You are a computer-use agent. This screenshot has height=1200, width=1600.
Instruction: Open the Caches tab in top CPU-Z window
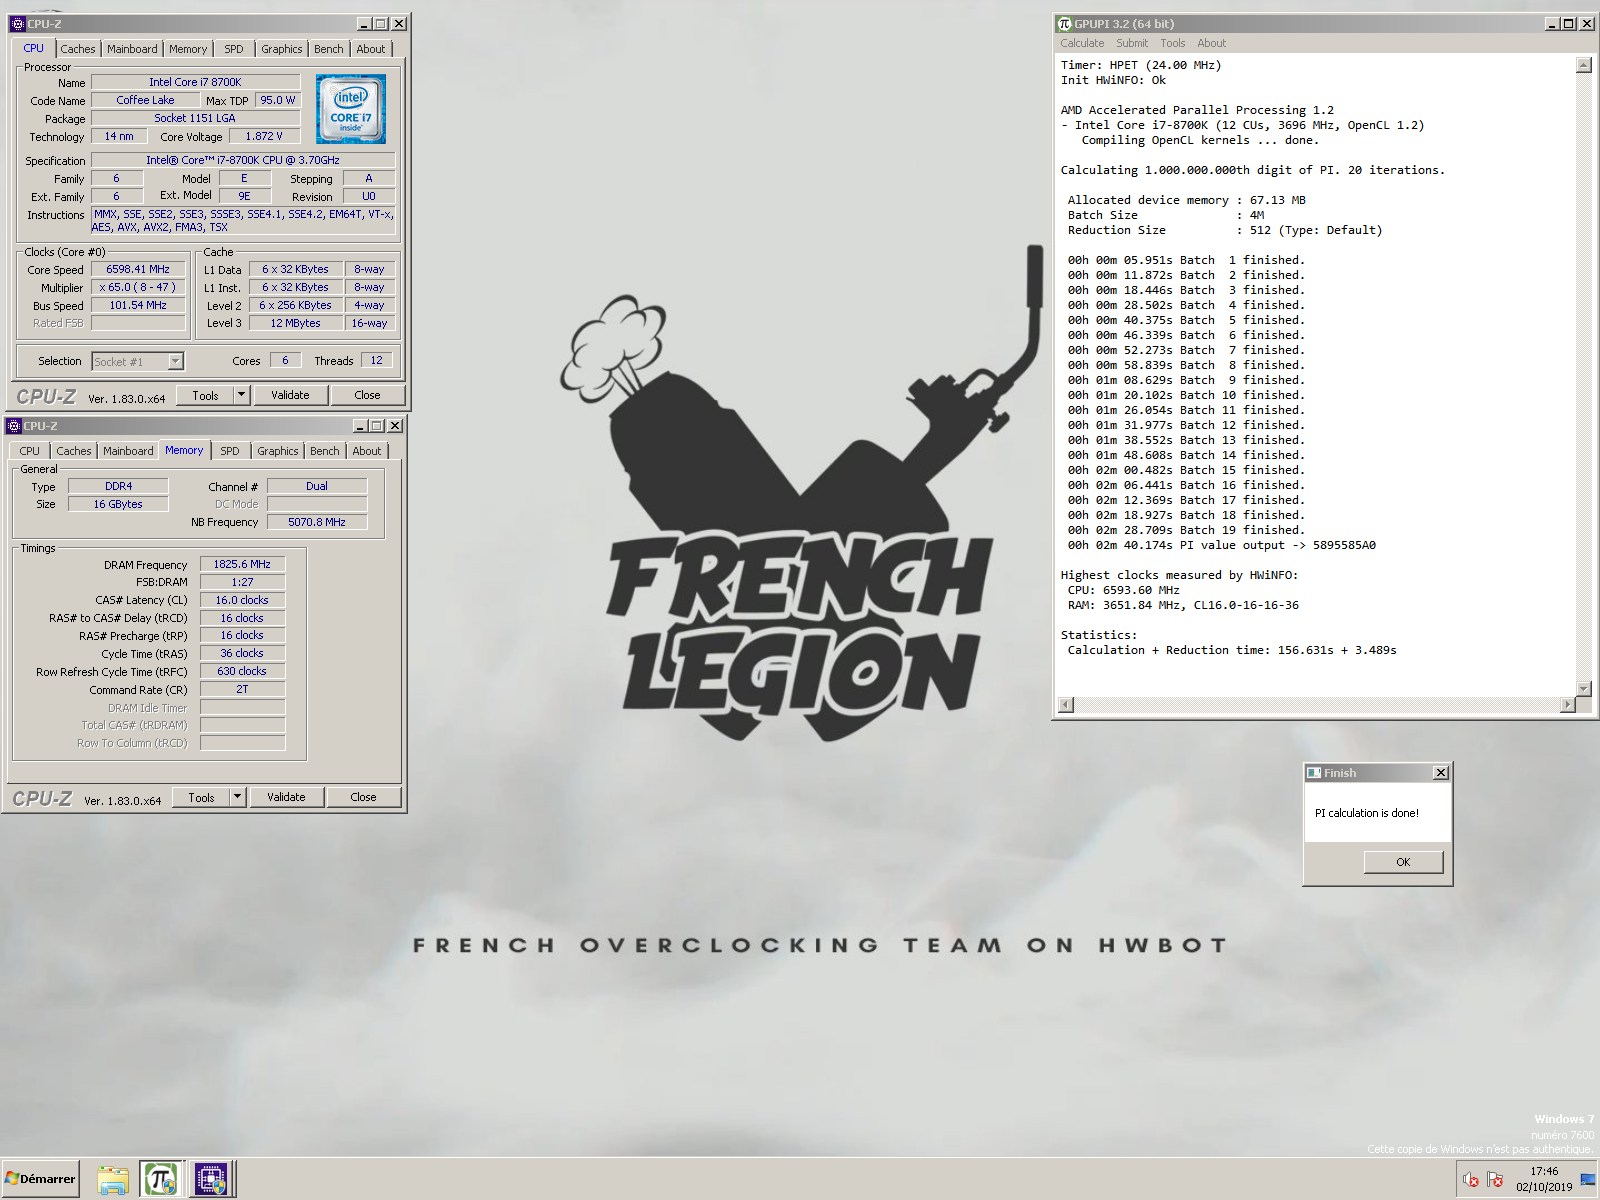pos(77,49)
